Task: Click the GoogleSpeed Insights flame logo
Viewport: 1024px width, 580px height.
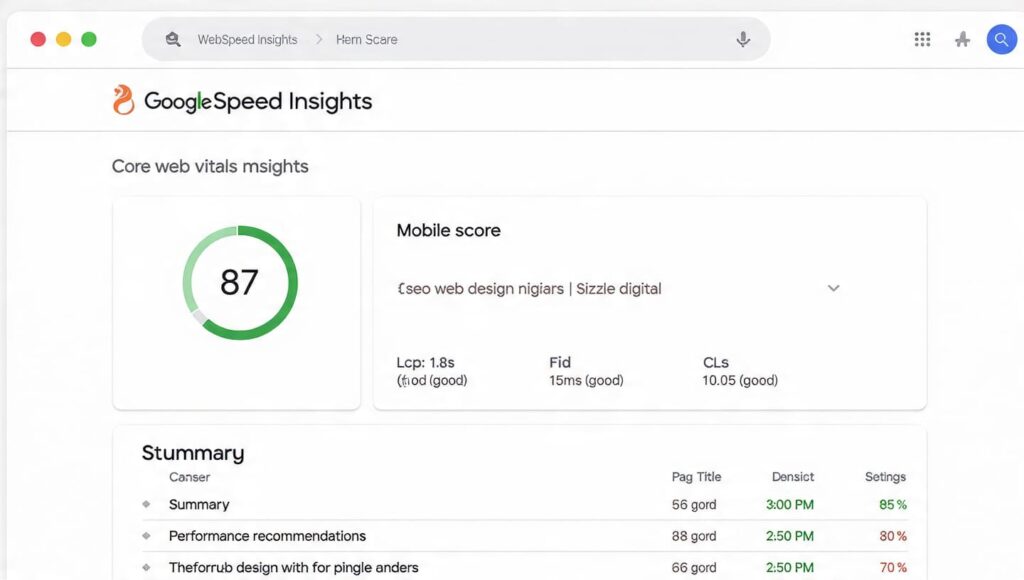Action: click(123, 100)
